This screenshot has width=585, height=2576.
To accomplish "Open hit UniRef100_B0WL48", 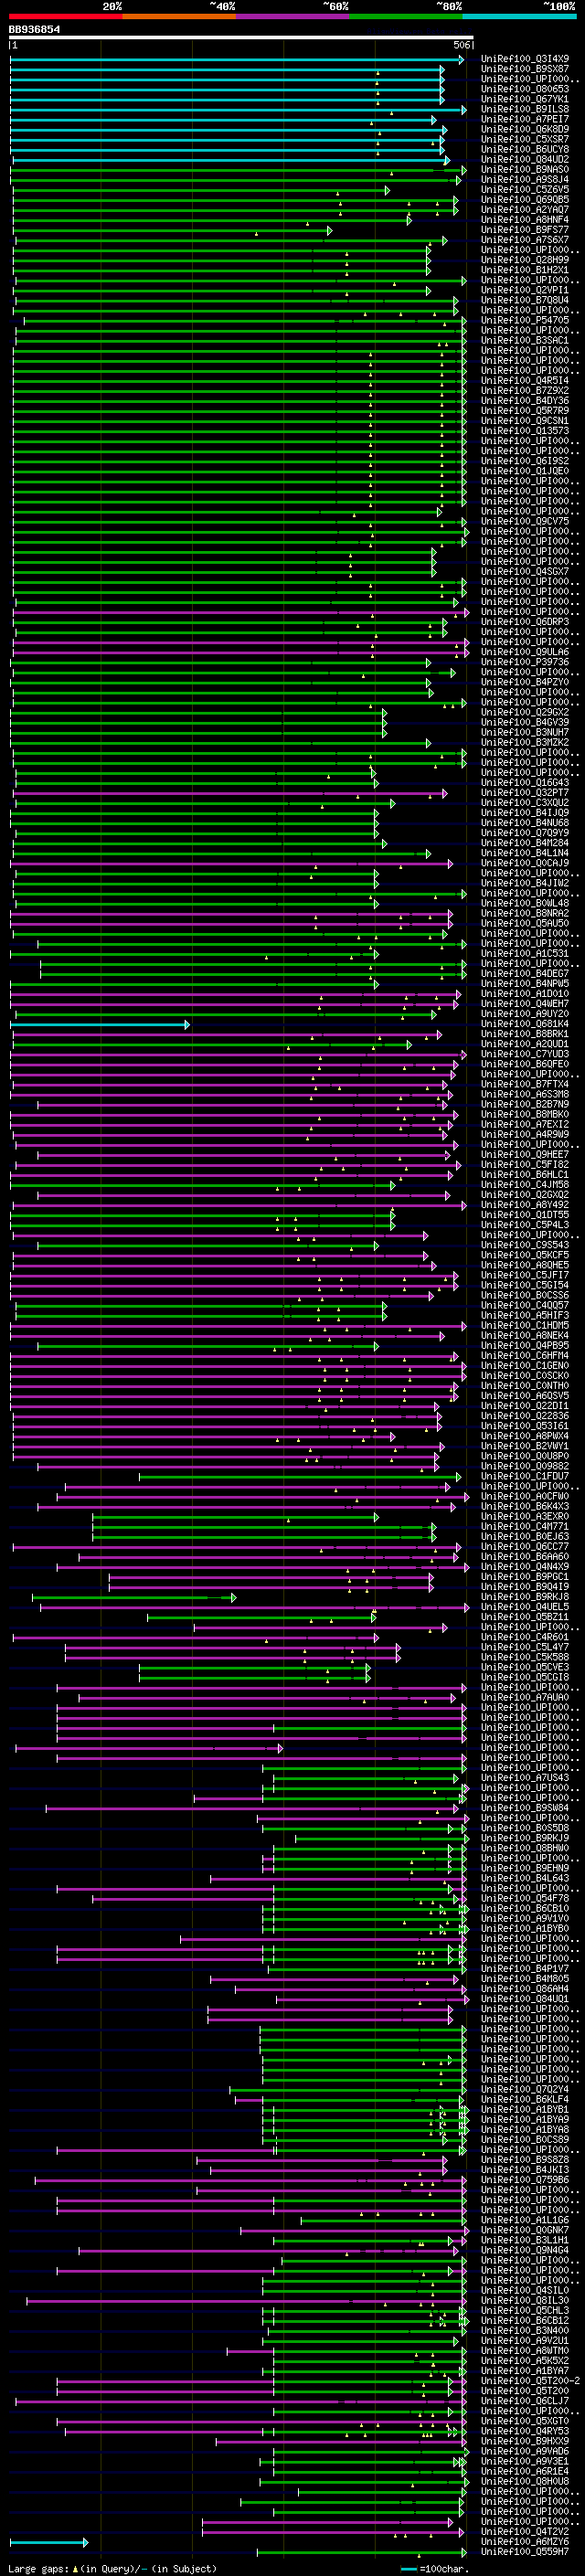I will [x=524, y=904].
